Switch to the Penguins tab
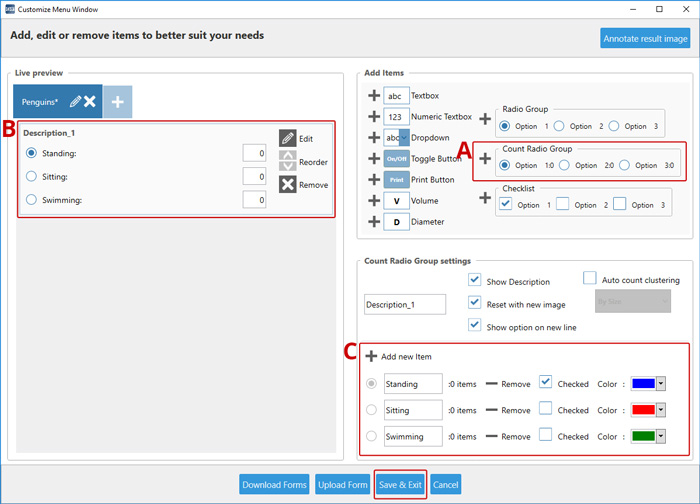The width and height of the screenshot is (700, 504). tap(40, 102)
